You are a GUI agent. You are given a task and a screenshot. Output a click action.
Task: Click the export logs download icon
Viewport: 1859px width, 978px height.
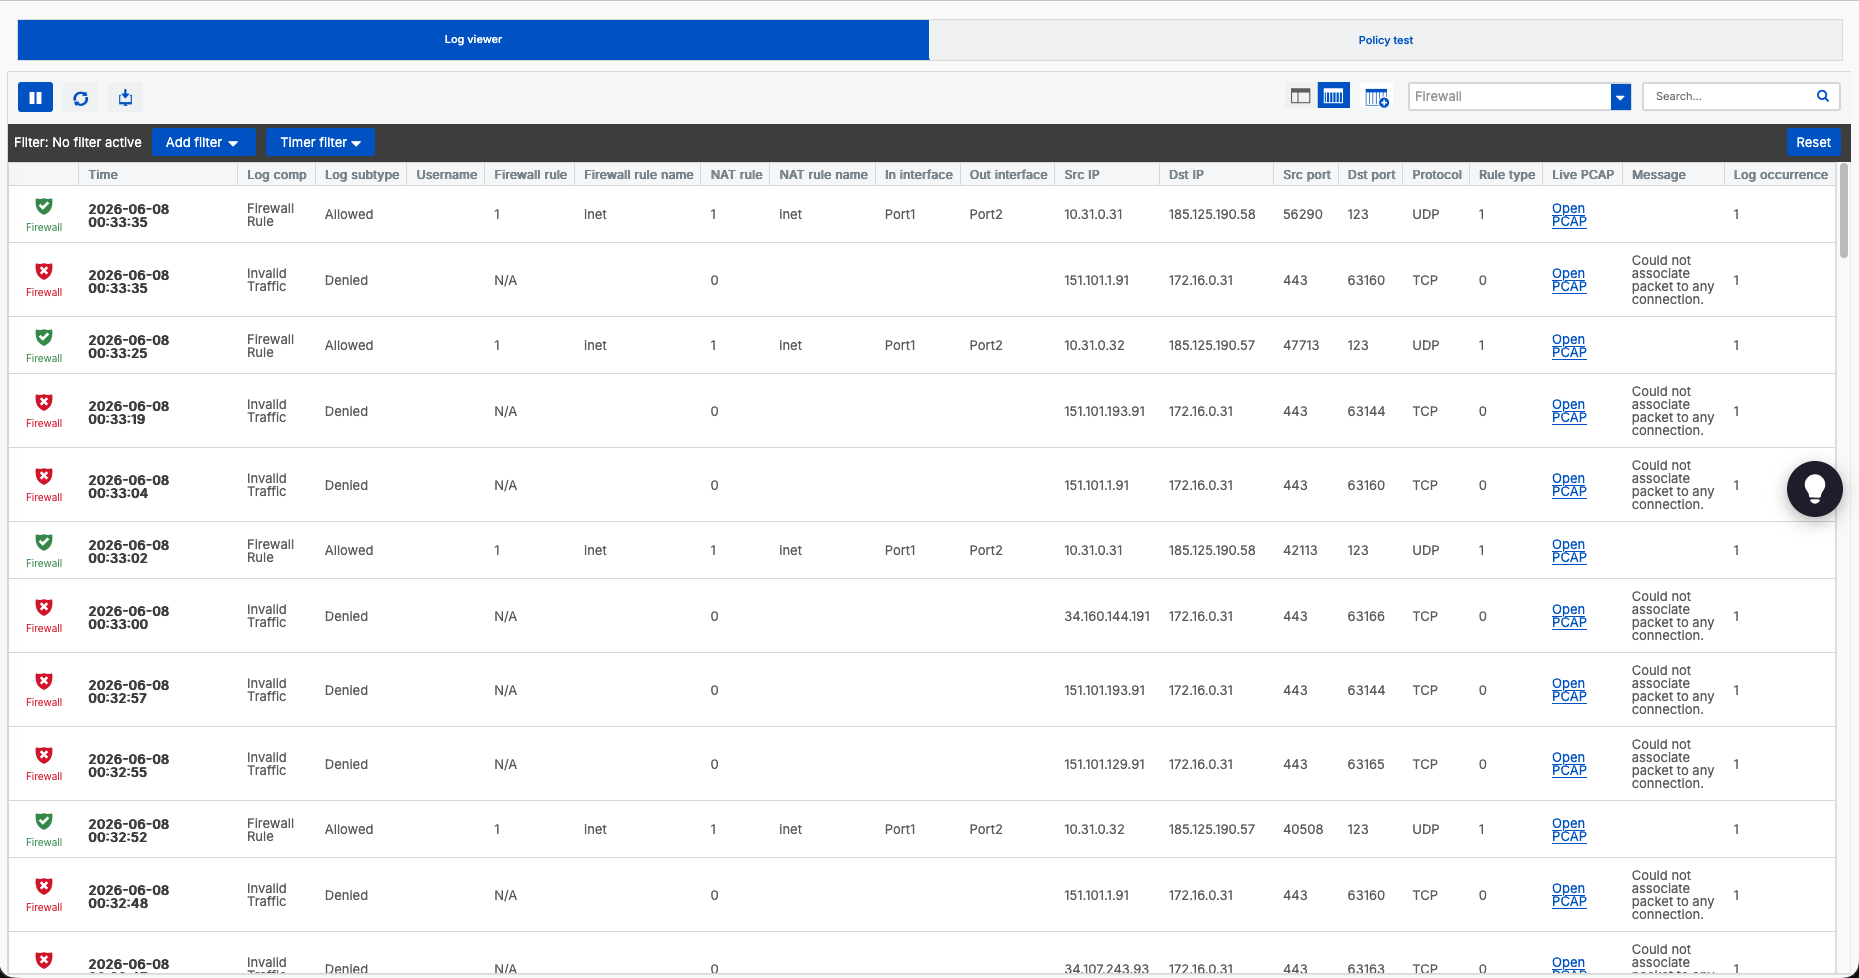point(125,97)
